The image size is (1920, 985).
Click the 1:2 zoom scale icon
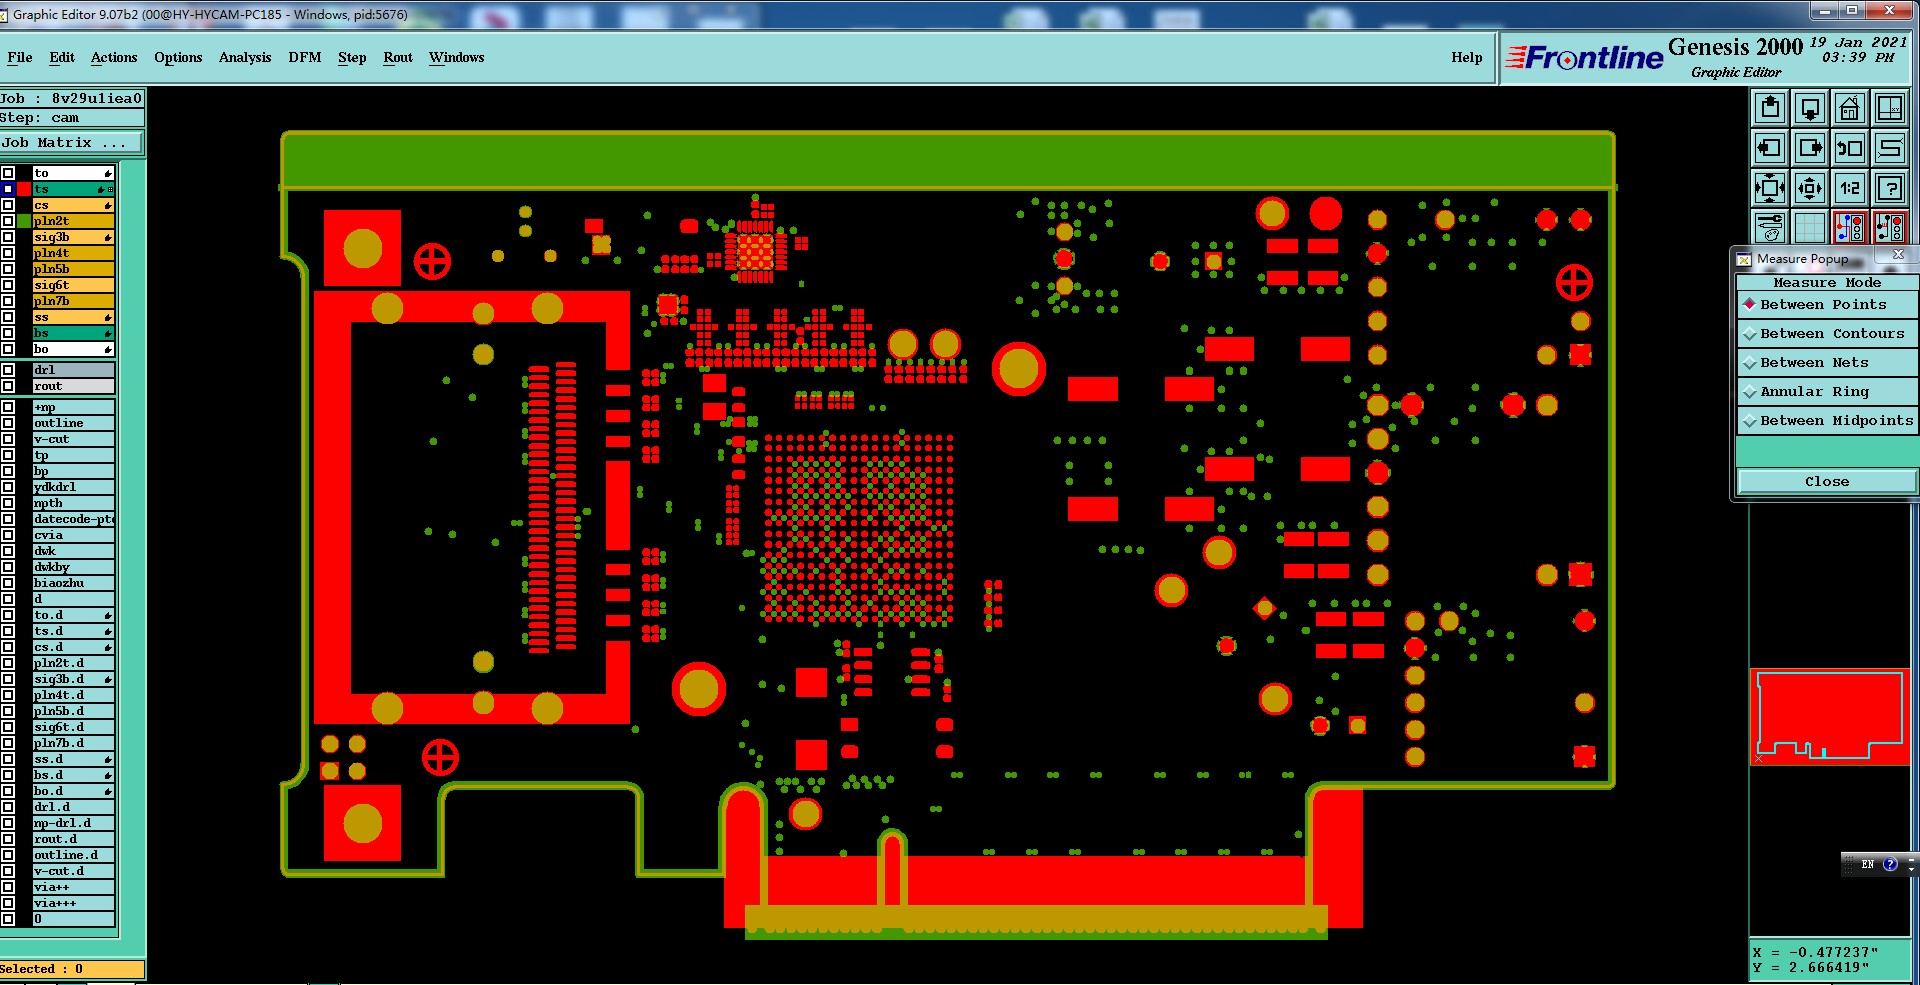tap(1850, 188)
